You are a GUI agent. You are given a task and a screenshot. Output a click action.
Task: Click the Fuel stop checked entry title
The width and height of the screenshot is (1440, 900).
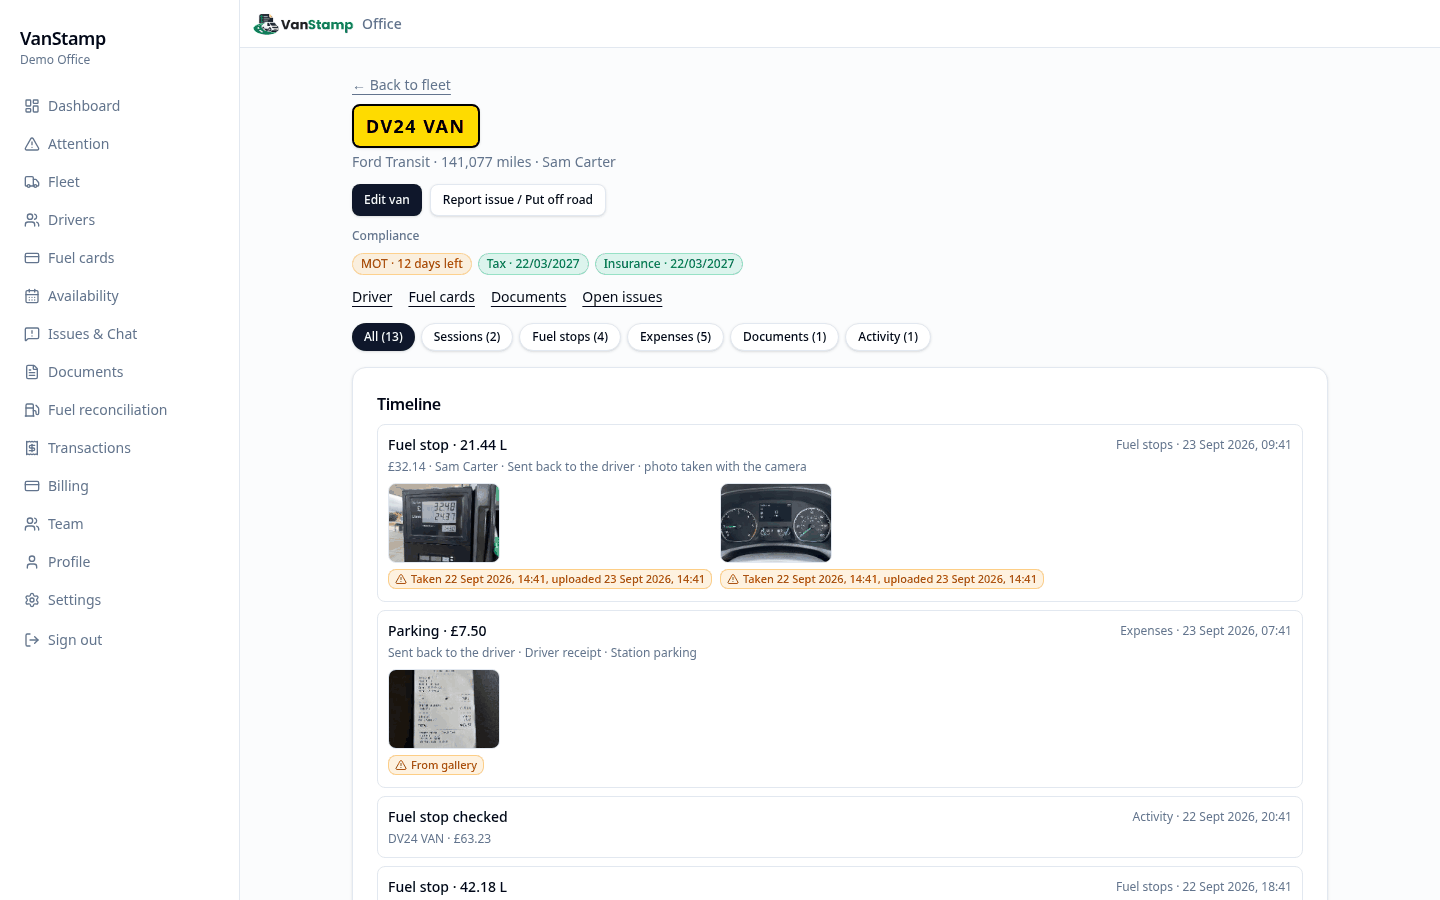point(448,817)
